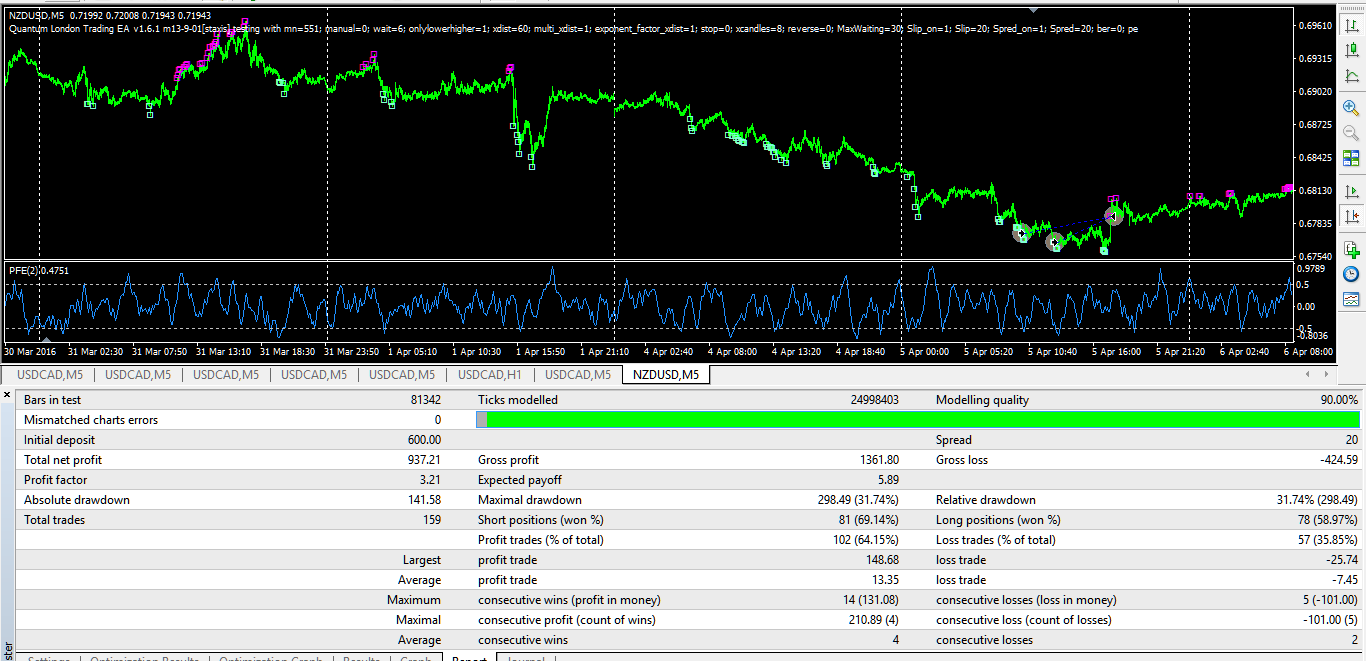1366x661 pixels.
Task: Click the Expected payoff value 5.89
Action: (887, 480)
